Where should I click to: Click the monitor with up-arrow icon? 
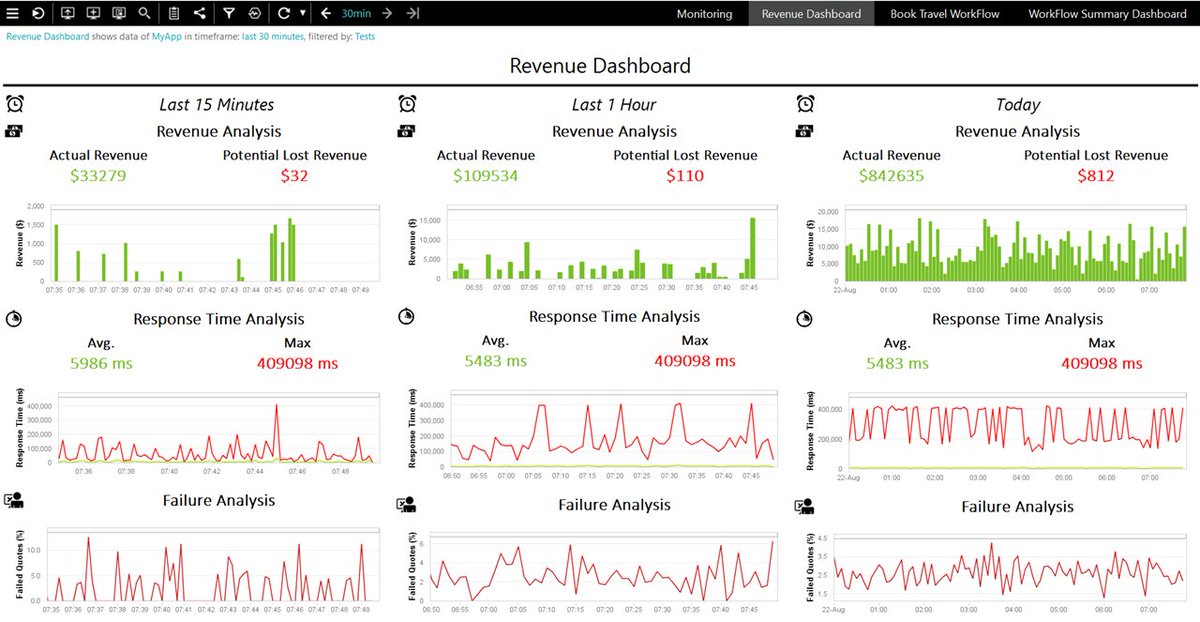[x=68, y=13]
